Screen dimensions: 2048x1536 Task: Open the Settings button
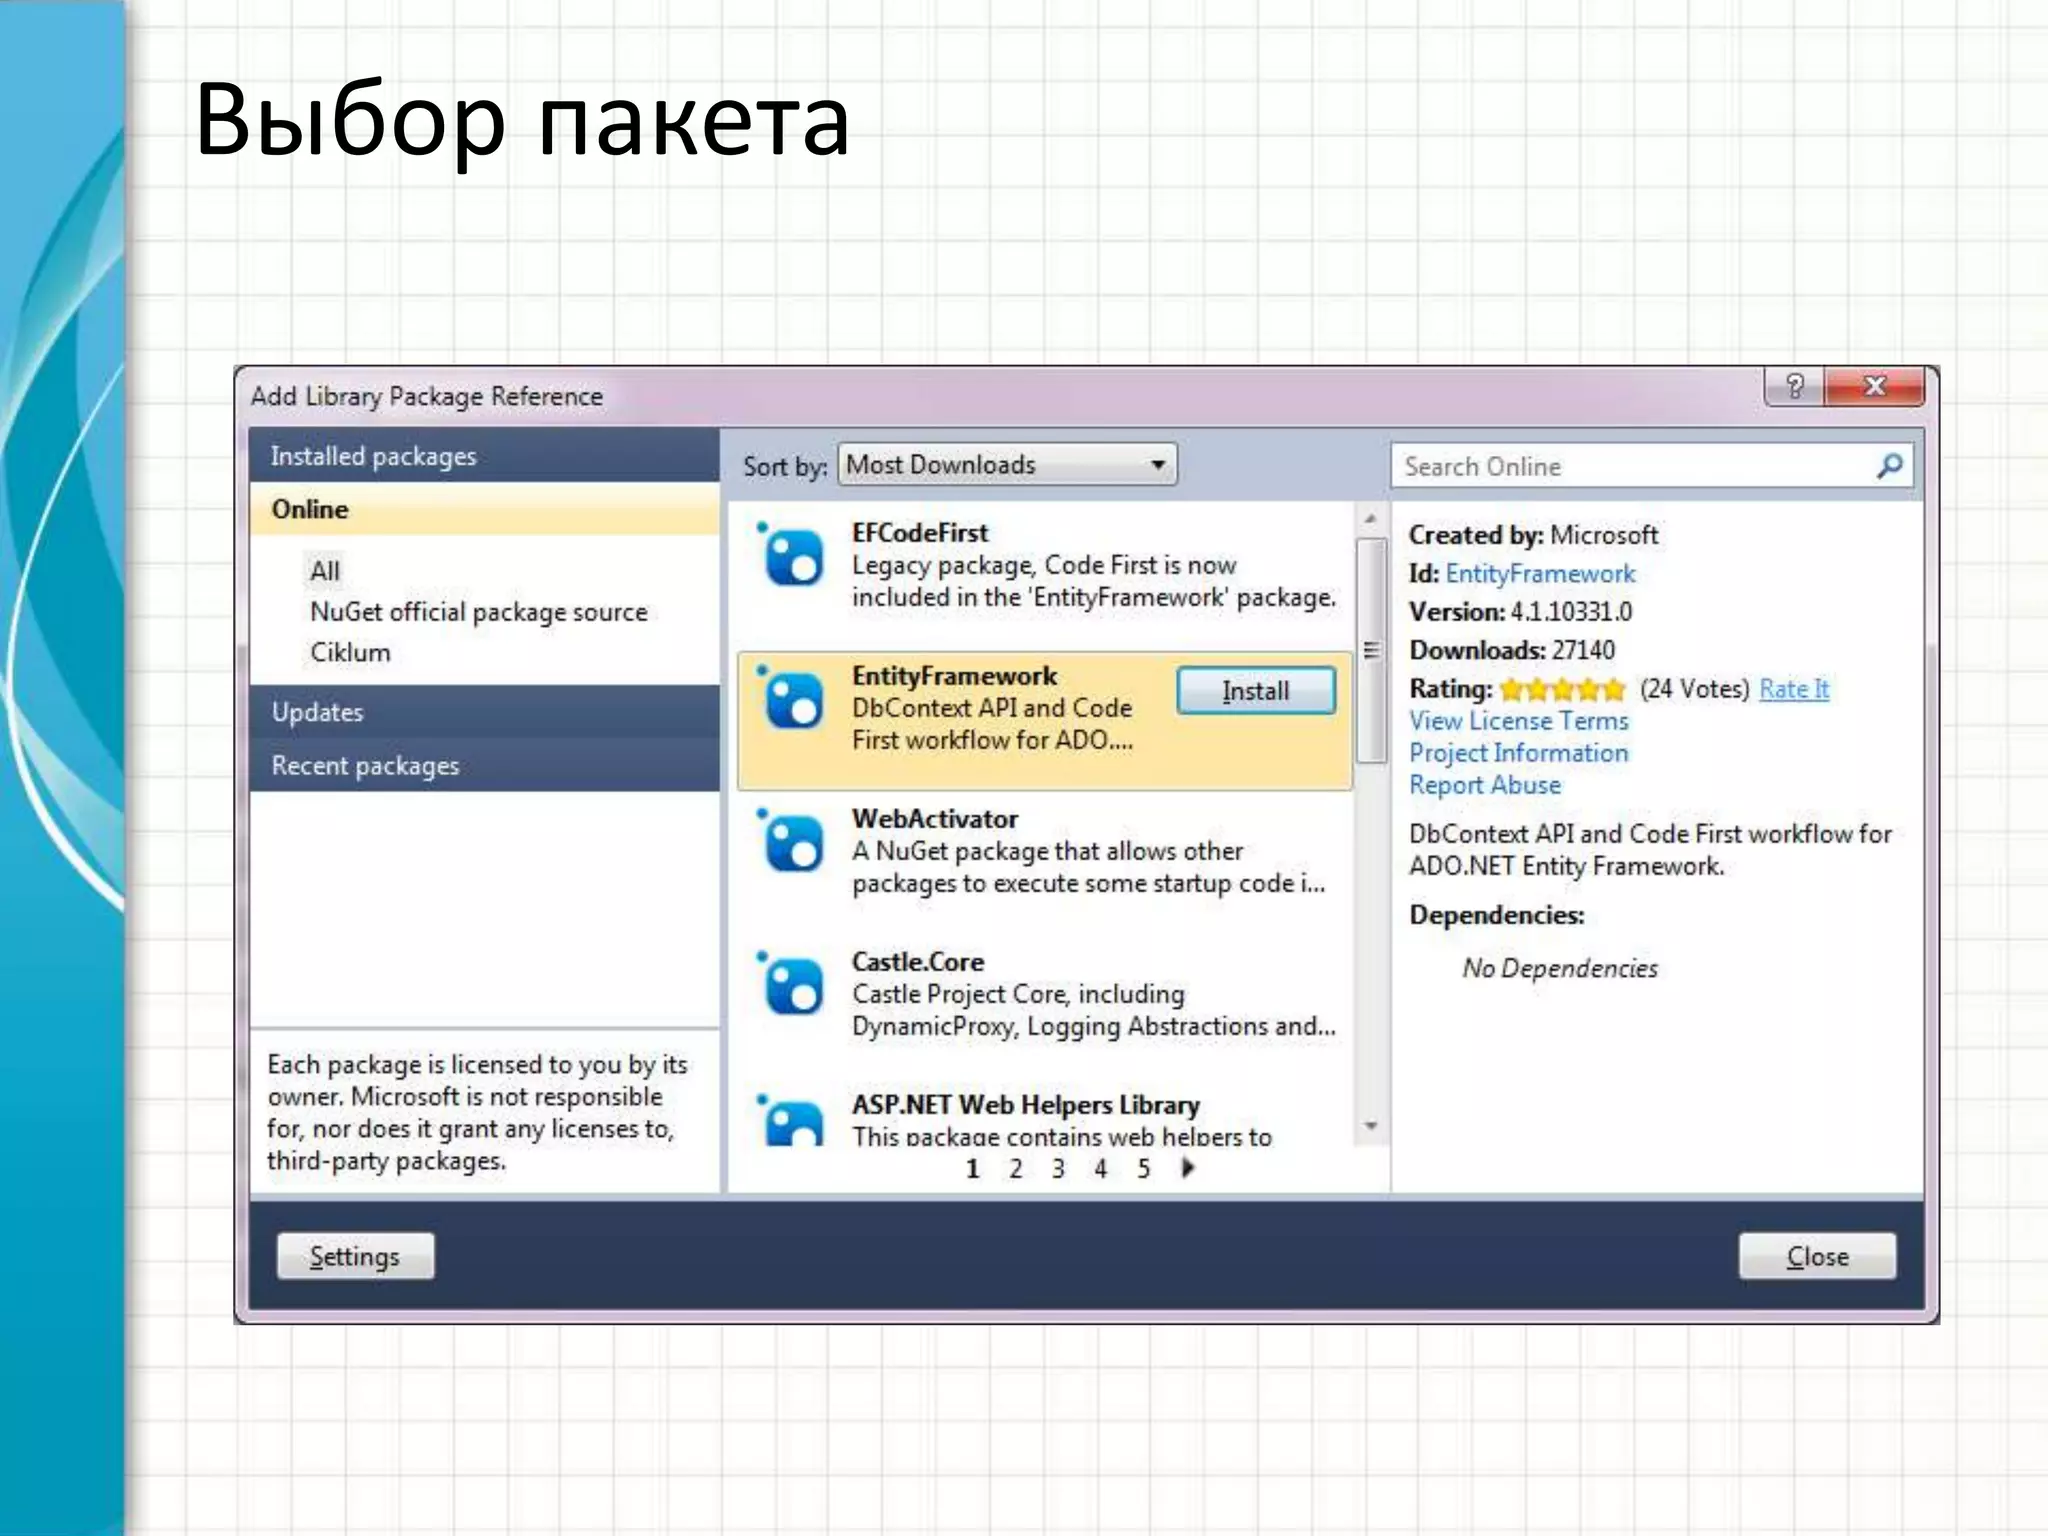tap(355, 1256)
